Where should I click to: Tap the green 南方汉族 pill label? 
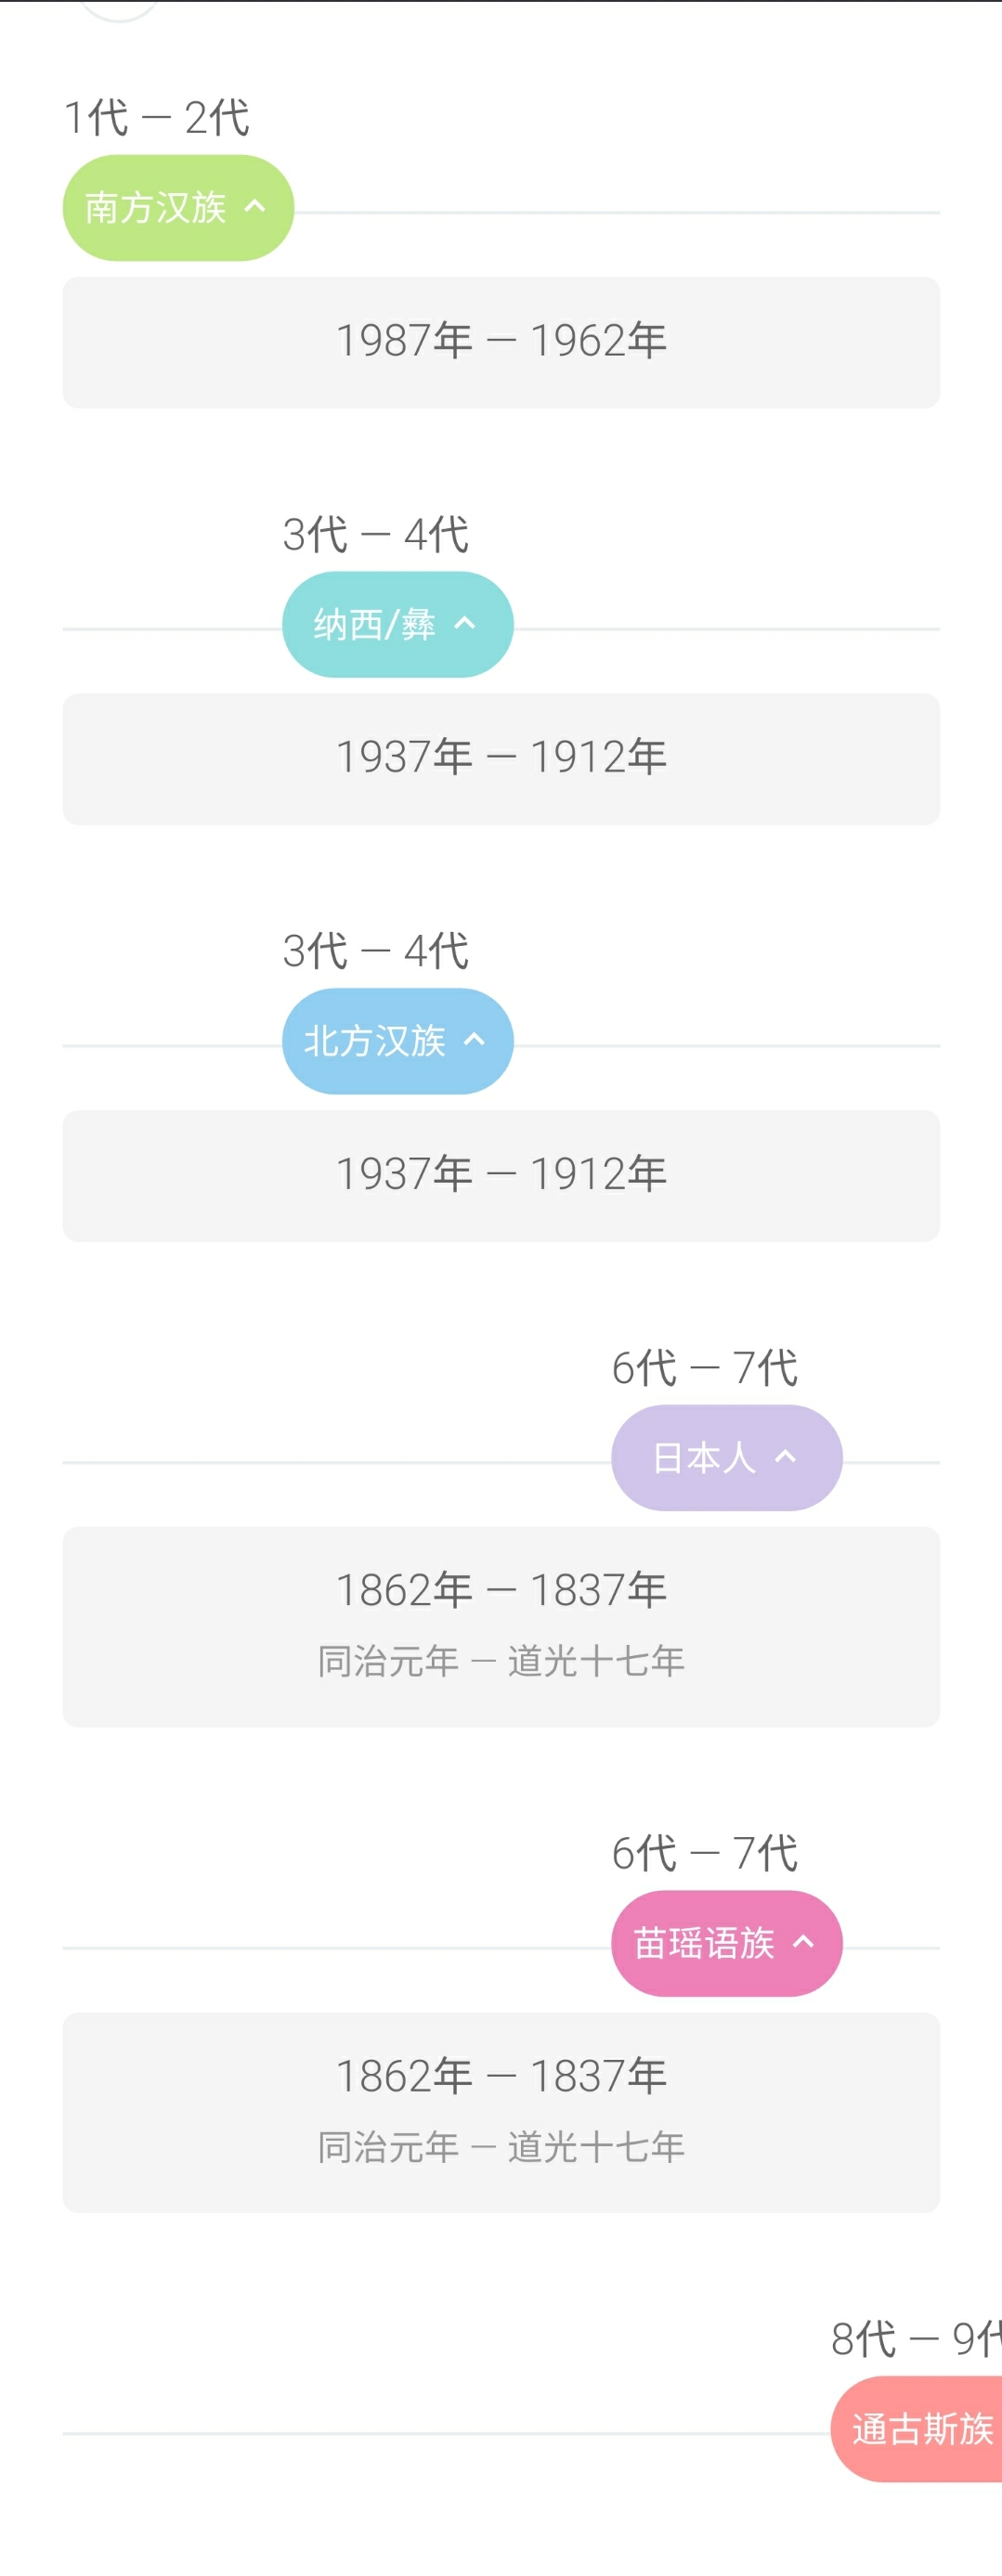155,208
